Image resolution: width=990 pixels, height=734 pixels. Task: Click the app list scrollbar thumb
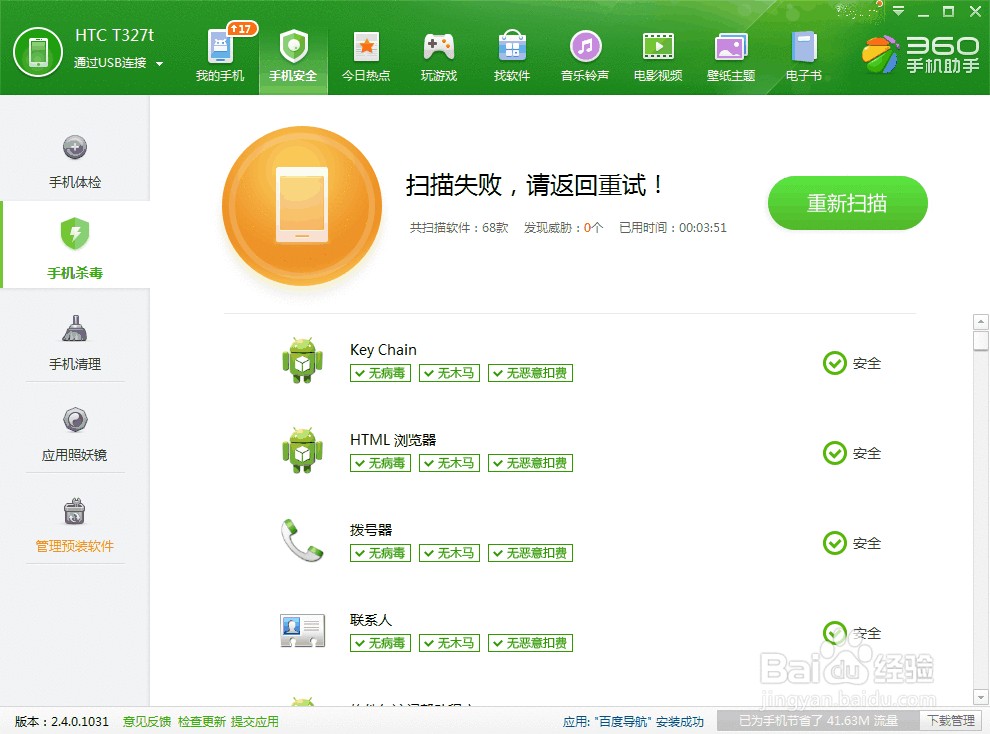pos(981,341)
